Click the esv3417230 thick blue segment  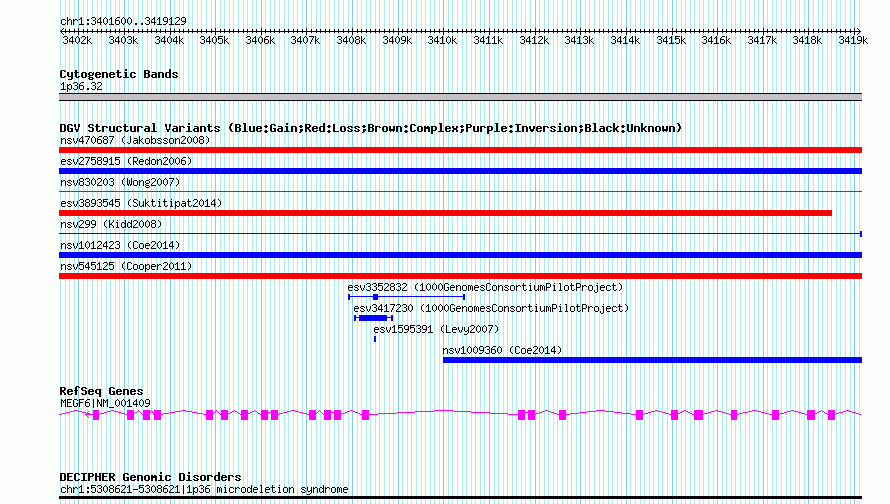click(373, 318)
